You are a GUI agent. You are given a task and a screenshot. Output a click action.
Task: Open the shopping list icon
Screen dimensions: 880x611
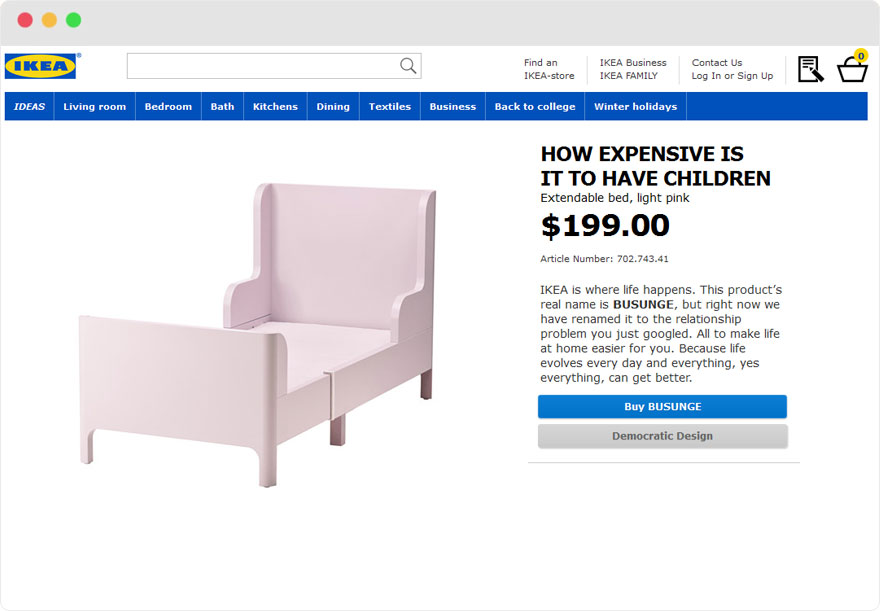pyautogui.click(x=810, y=68)
